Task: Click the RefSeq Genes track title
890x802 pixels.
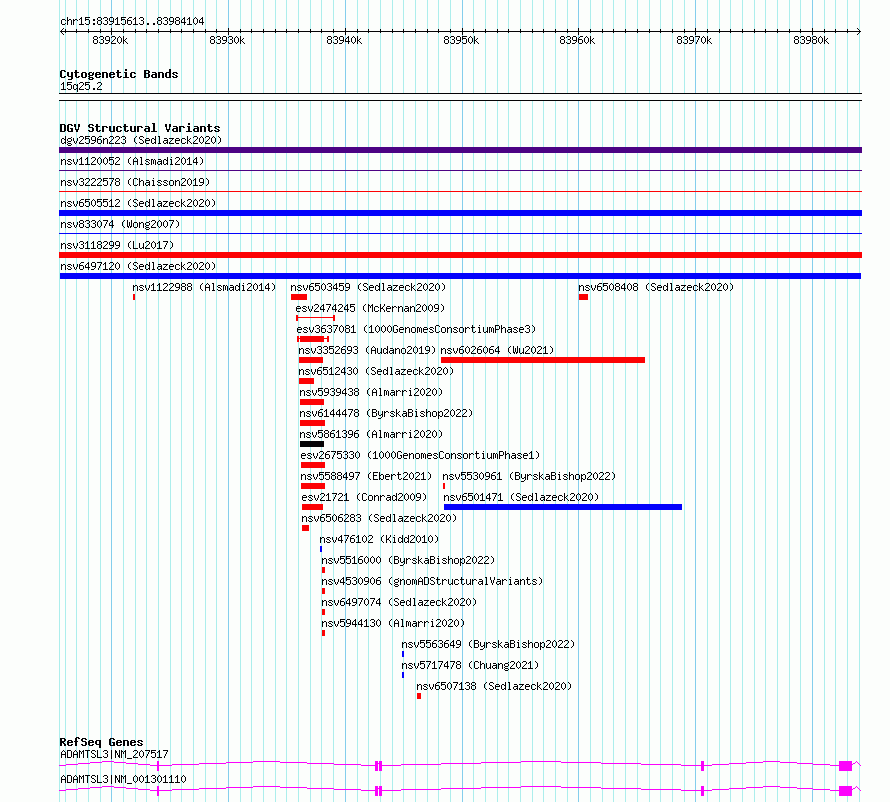Action: pos(101,742)
